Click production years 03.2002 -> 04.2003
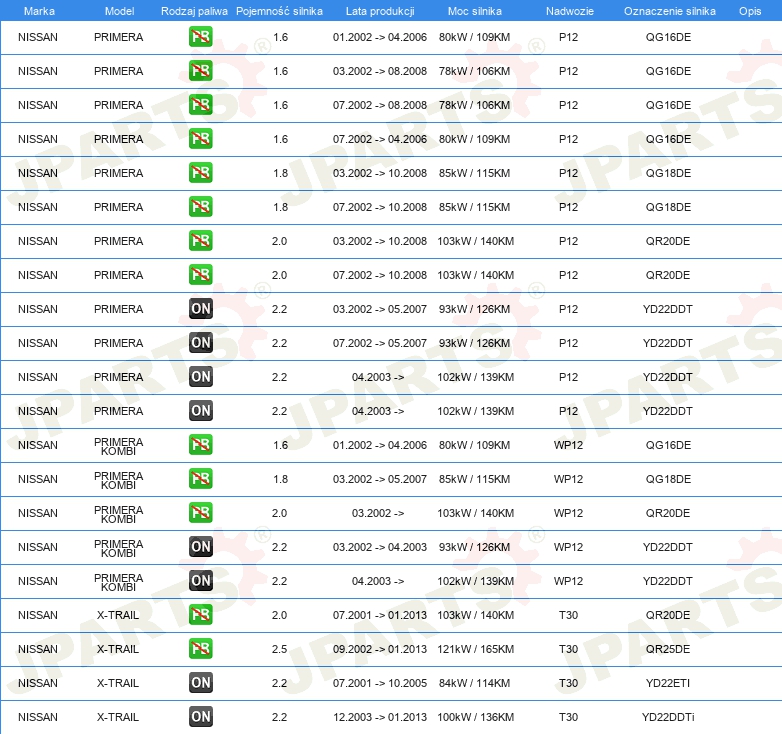This screenshot has height=734, width=782. pyautogui.click(x=380, y=547)
